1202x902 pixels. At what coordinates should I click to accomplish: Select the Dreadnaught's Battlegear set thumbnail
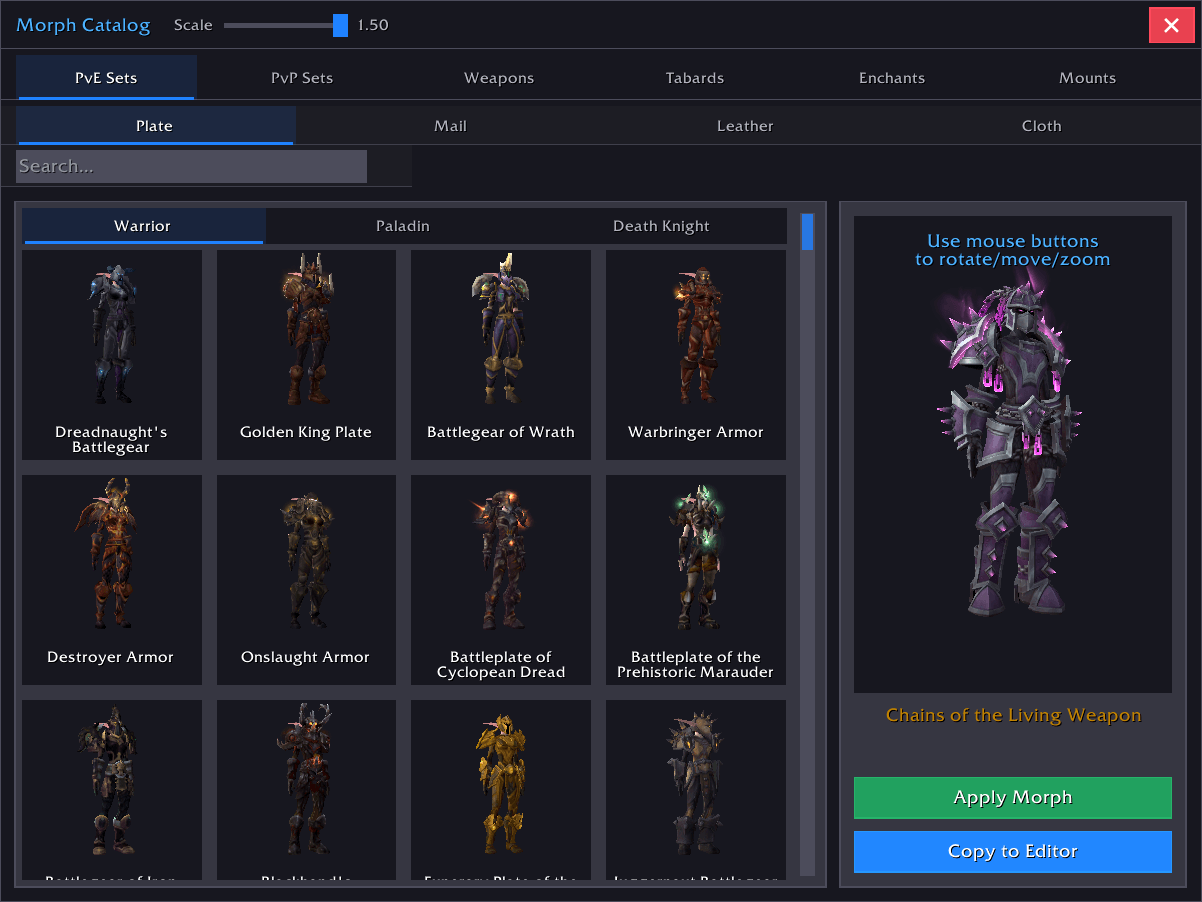tap(112, 354)
